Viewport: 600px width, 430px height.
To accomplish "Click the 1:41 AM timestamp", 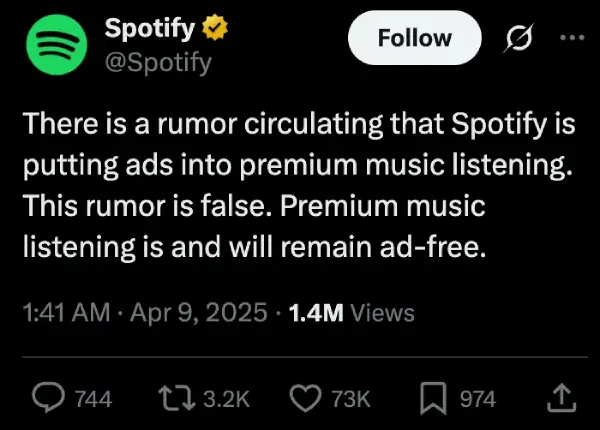I will [x=65, y=313].
